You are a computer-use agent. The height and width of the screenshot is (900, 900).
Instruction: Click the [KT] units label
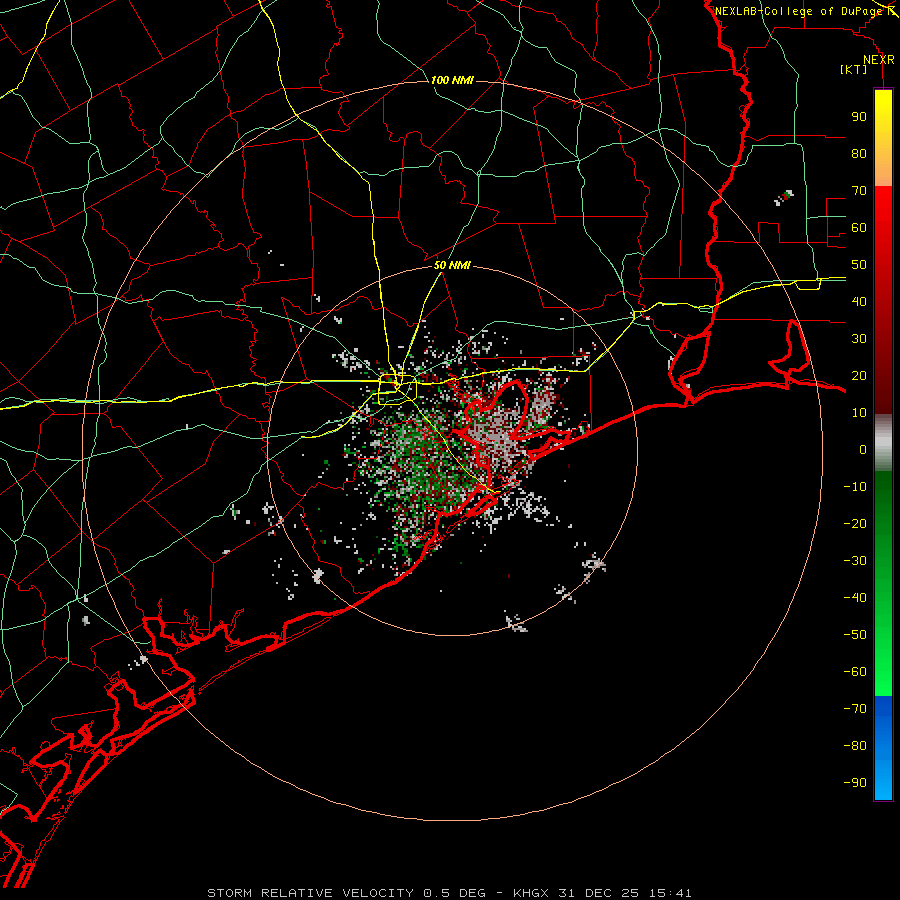point(854,69)
